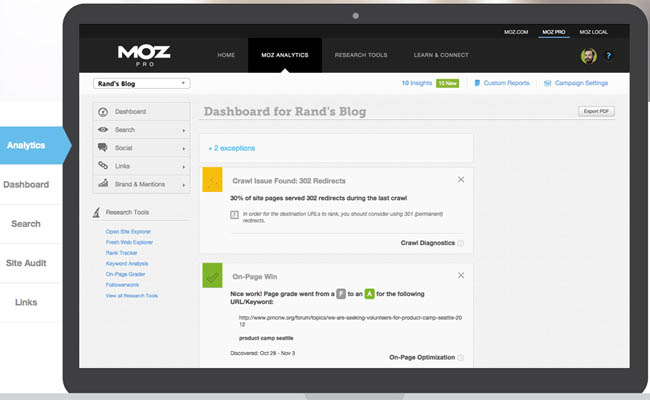
Task: Click the Dashboard gauge icon in sidebar
Action: 103,112
